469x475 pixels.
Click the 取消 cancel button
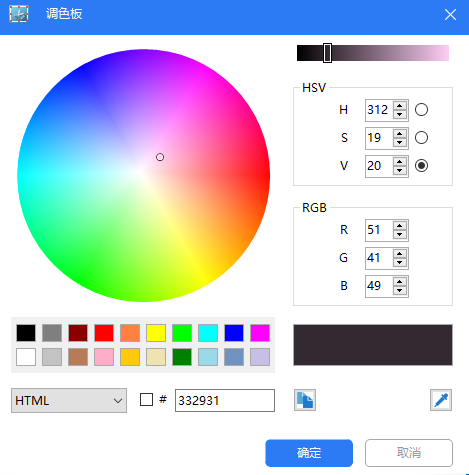(409, 453)
